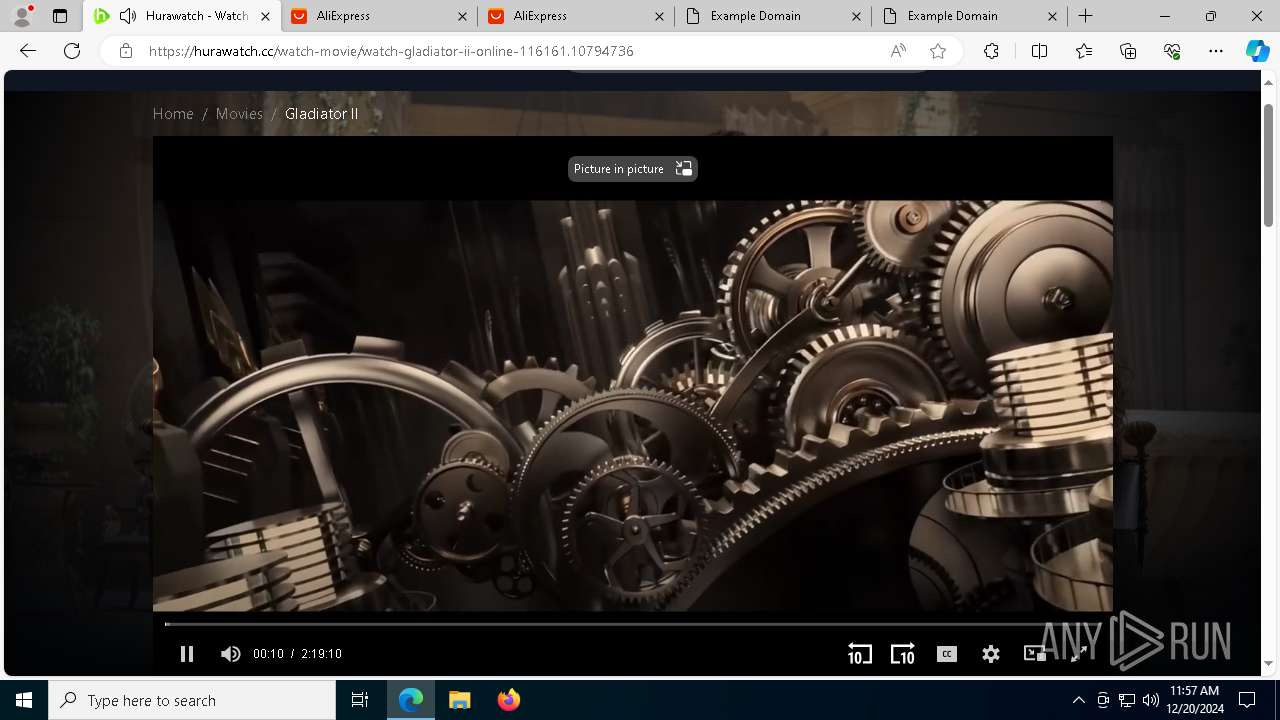The height and width of the screenshot is (720, 1280).
Task: Open Edge Settings and more menu
Action: (x=1216, y=51)
